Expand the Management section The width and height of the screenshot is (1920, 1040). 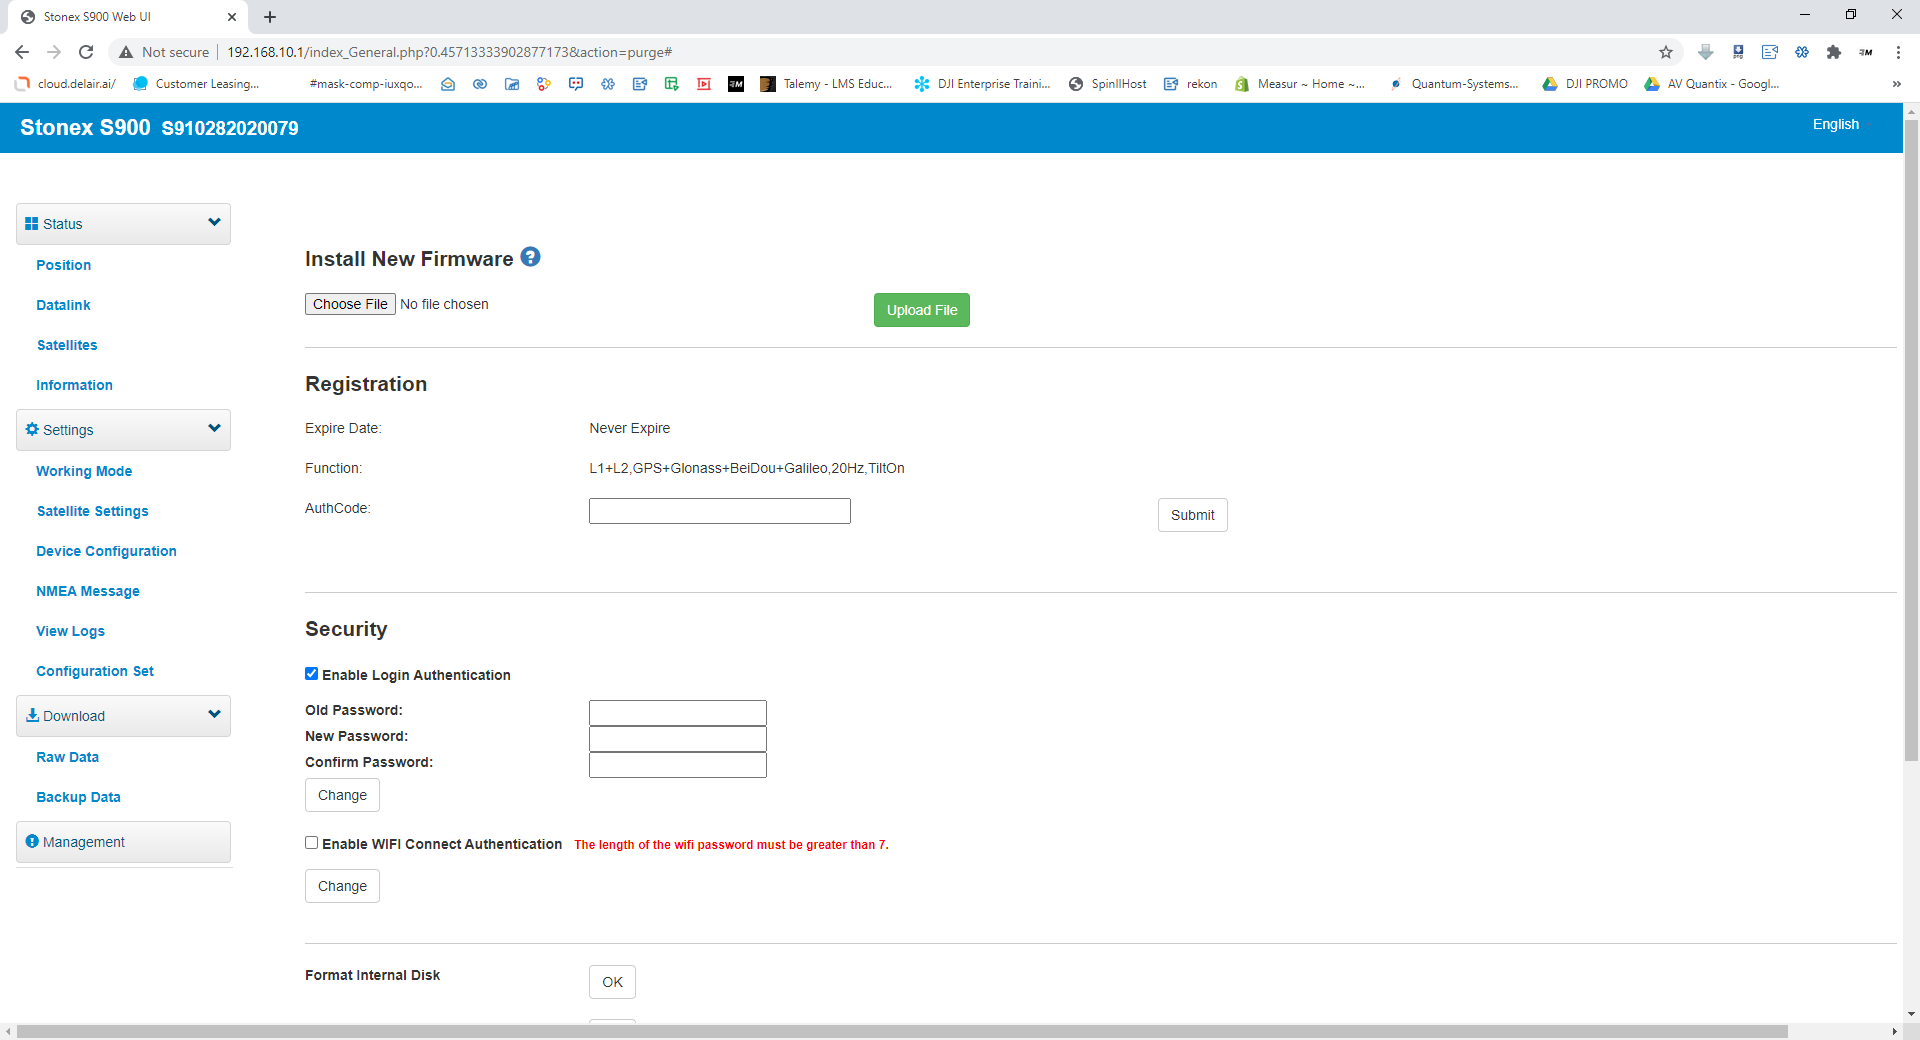click(x=123, y=842)
